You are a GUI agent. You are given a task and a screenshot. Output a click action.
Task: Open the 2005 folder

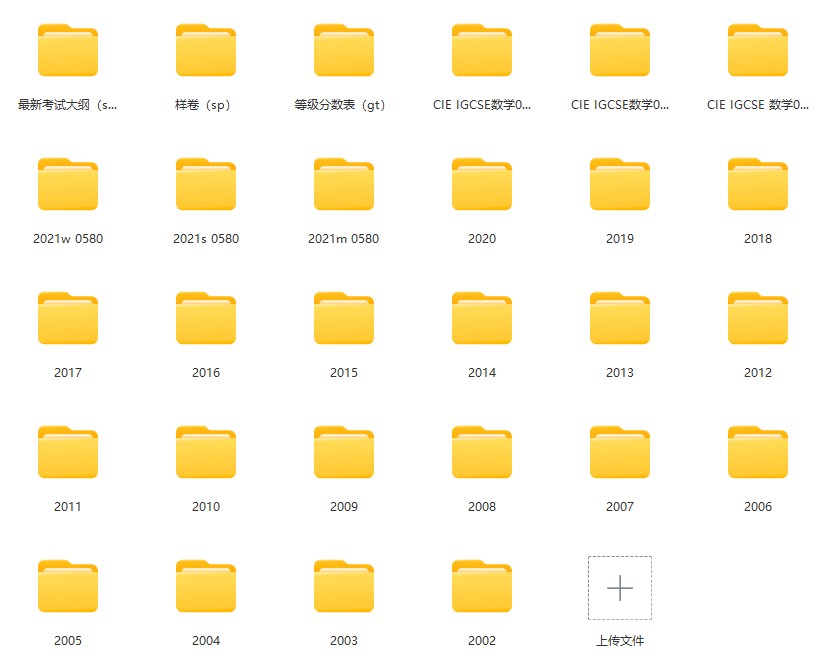click(x=68, y=586)
